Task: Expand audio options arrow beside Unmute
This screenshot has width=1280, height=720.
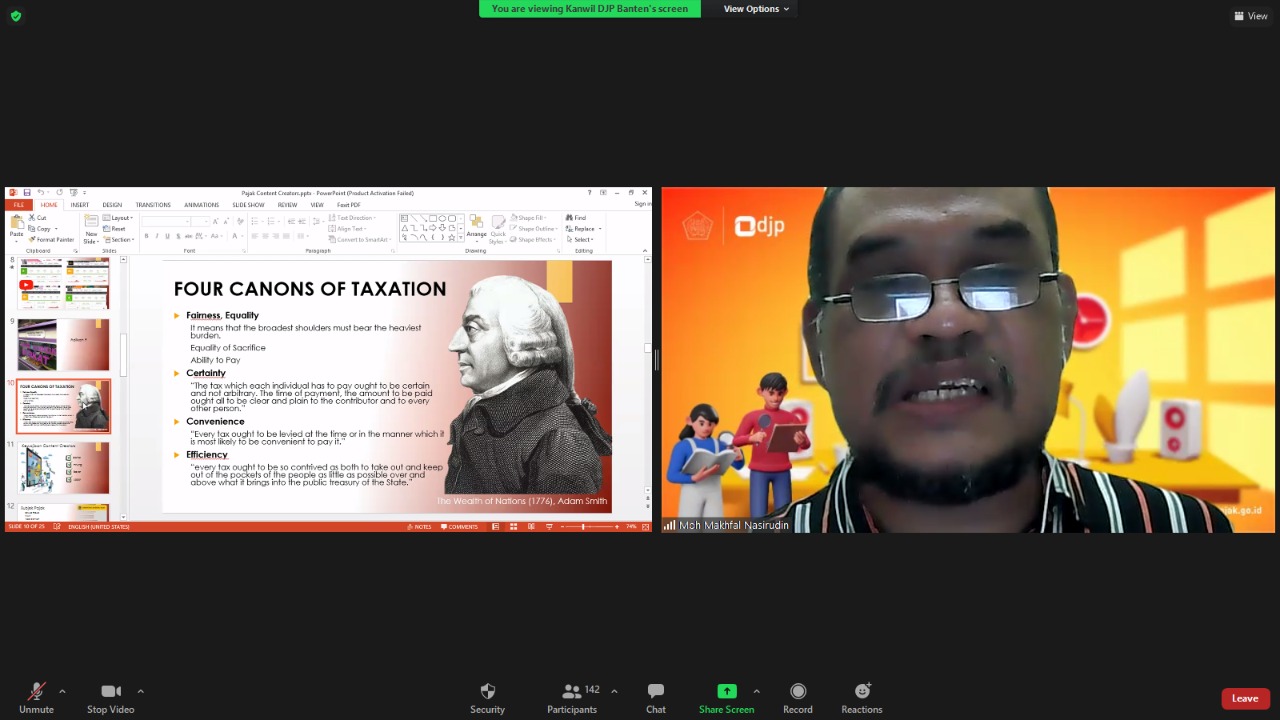Action: click(x=62, y=691)
